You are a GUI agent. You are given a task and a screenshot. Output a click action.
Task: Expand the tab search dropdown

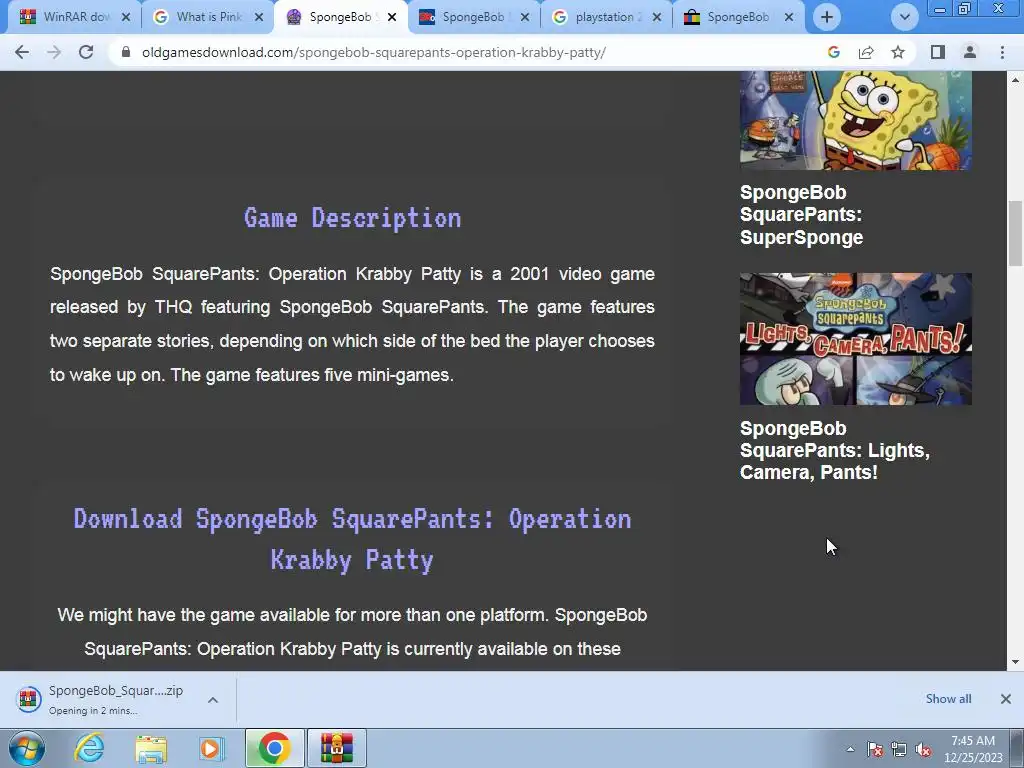point(904,17)
